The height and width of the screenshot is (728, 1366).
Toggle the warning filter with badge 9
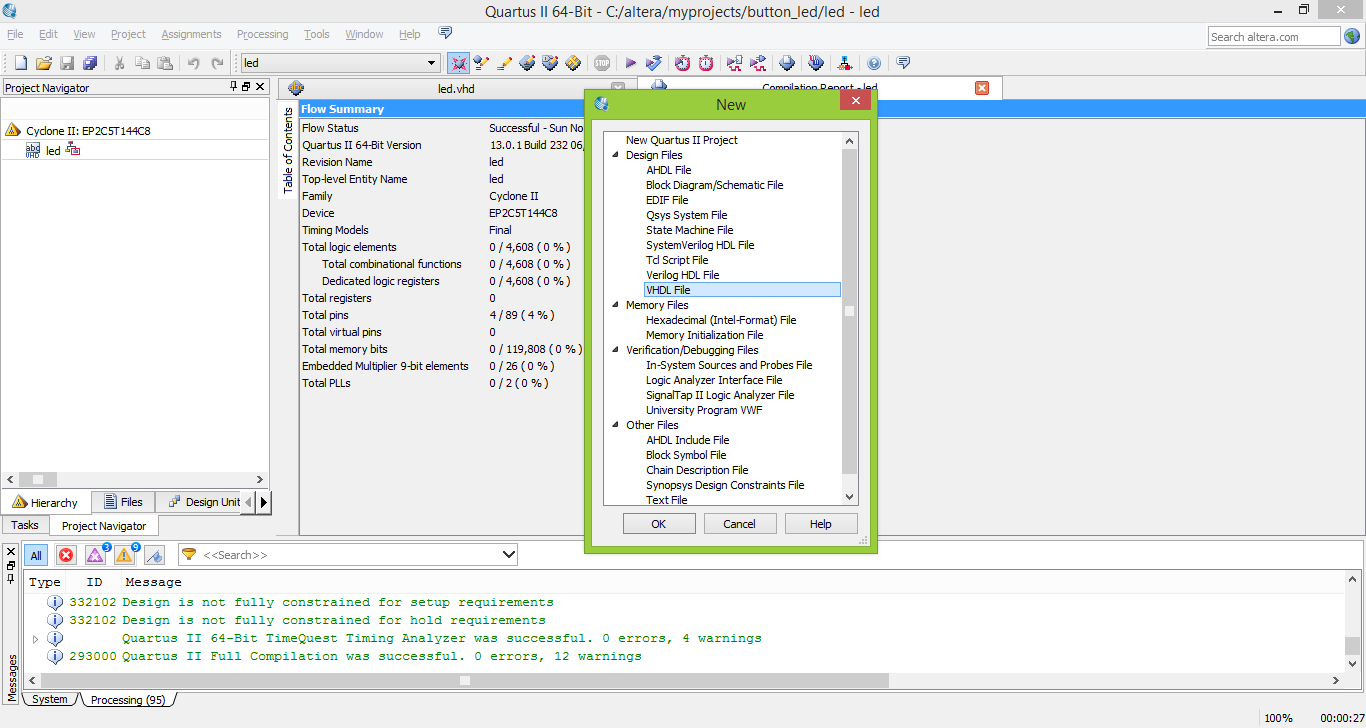(x=125, y=554)
